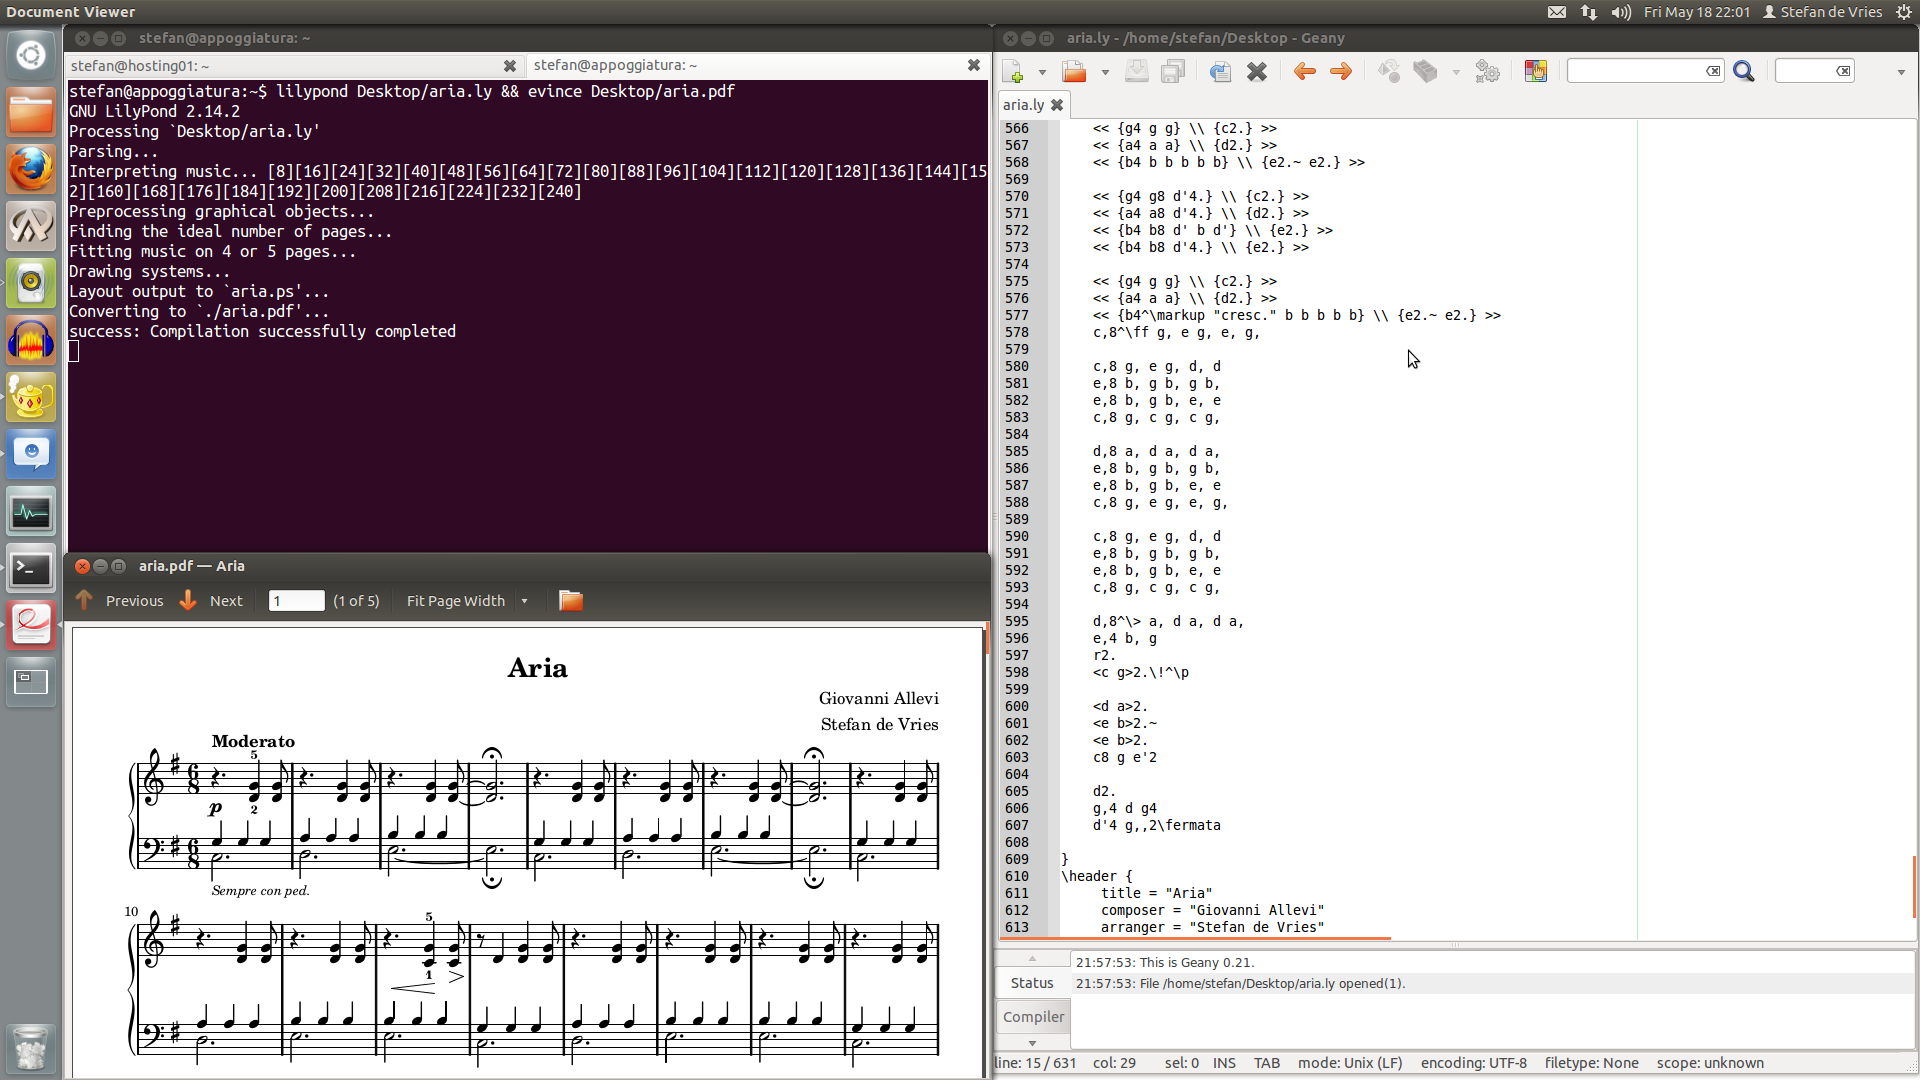This screenshot has width=1920, height=1080.
Task: Clear the go-to-line field
Action: pyautogui.click(x=1843, y=71)
